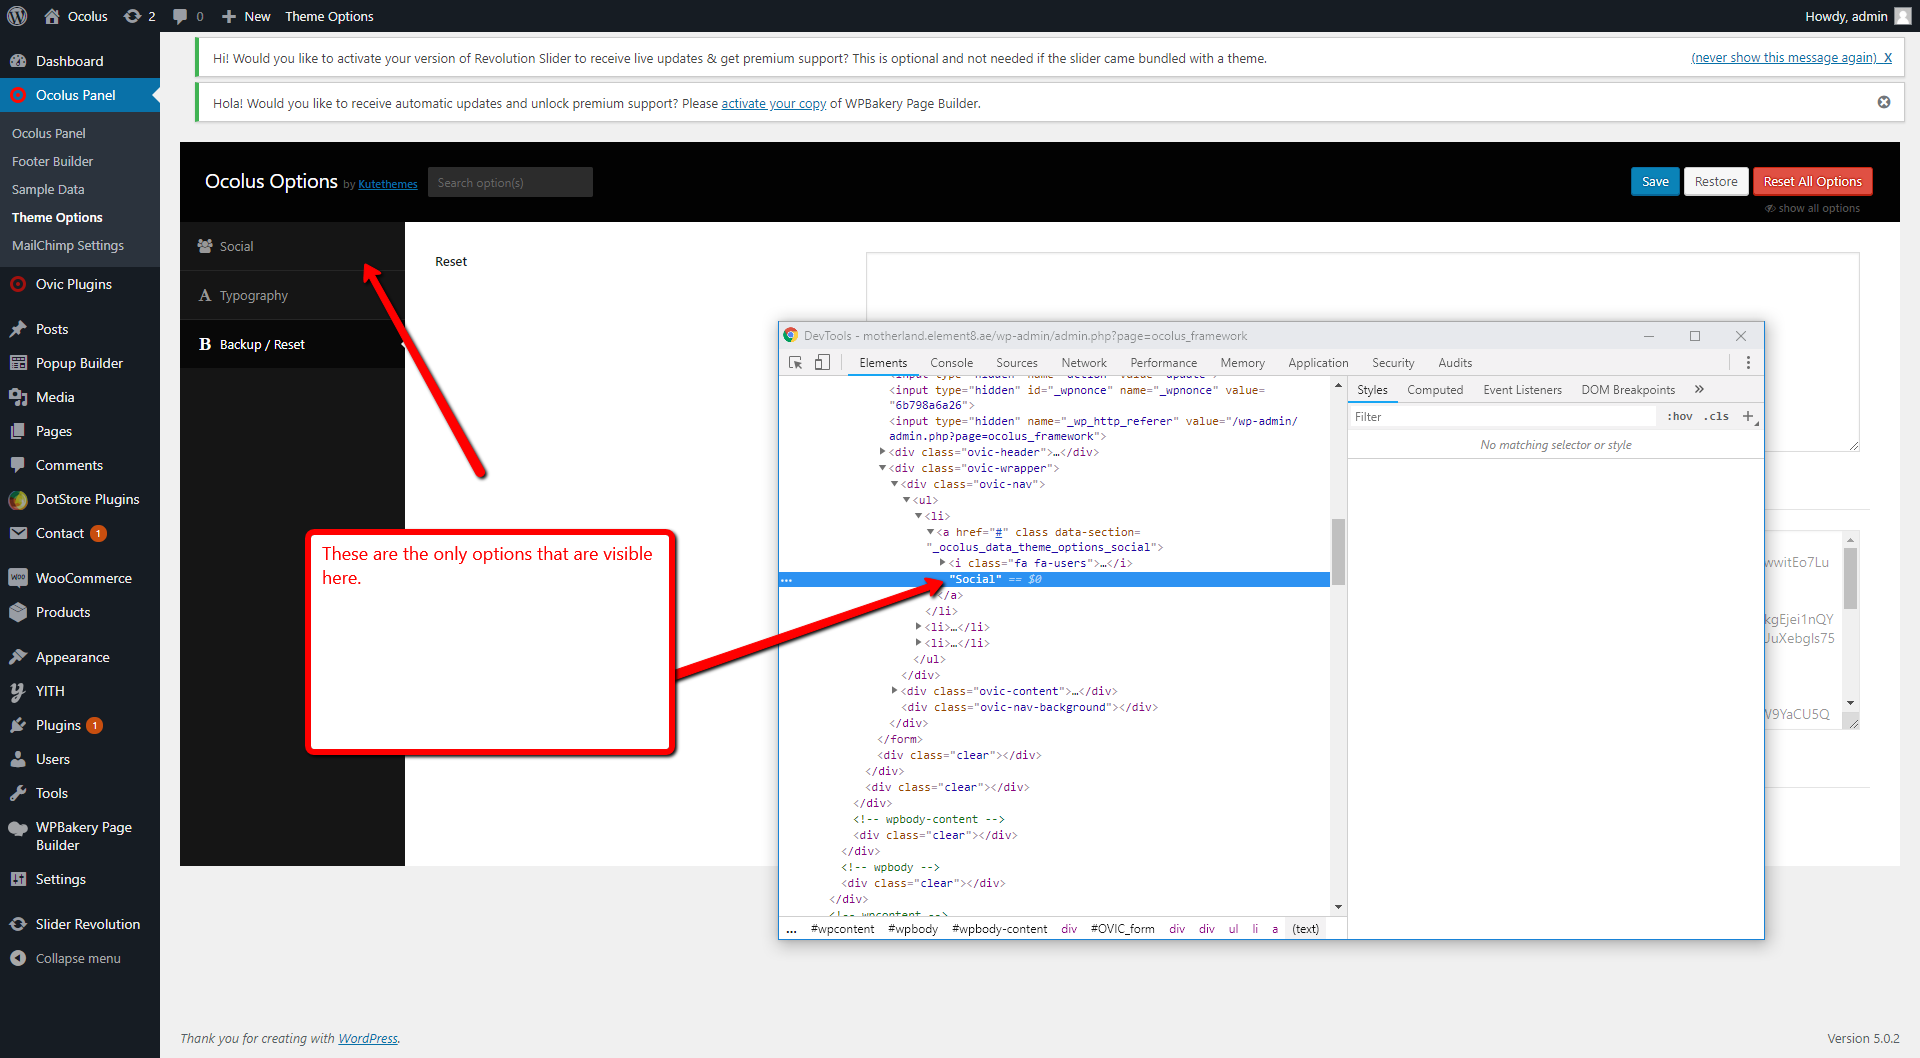This screenshot has height=1058, width=1920.
Task: Toggle the device toolbar icon in DevTools
Action: click(x=822, y=363)
